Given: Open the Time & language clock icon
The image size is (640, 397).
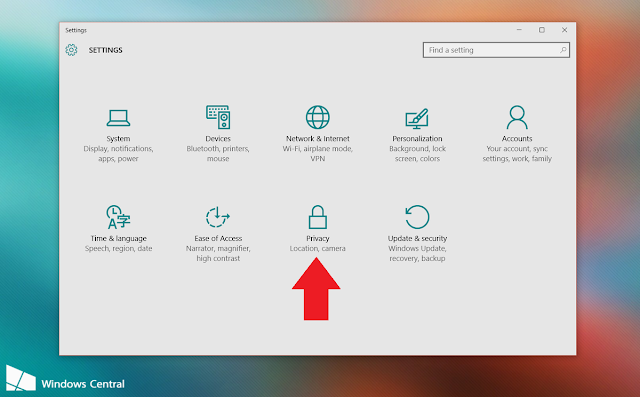Looking at the screenshot, I should pos(118,217).
